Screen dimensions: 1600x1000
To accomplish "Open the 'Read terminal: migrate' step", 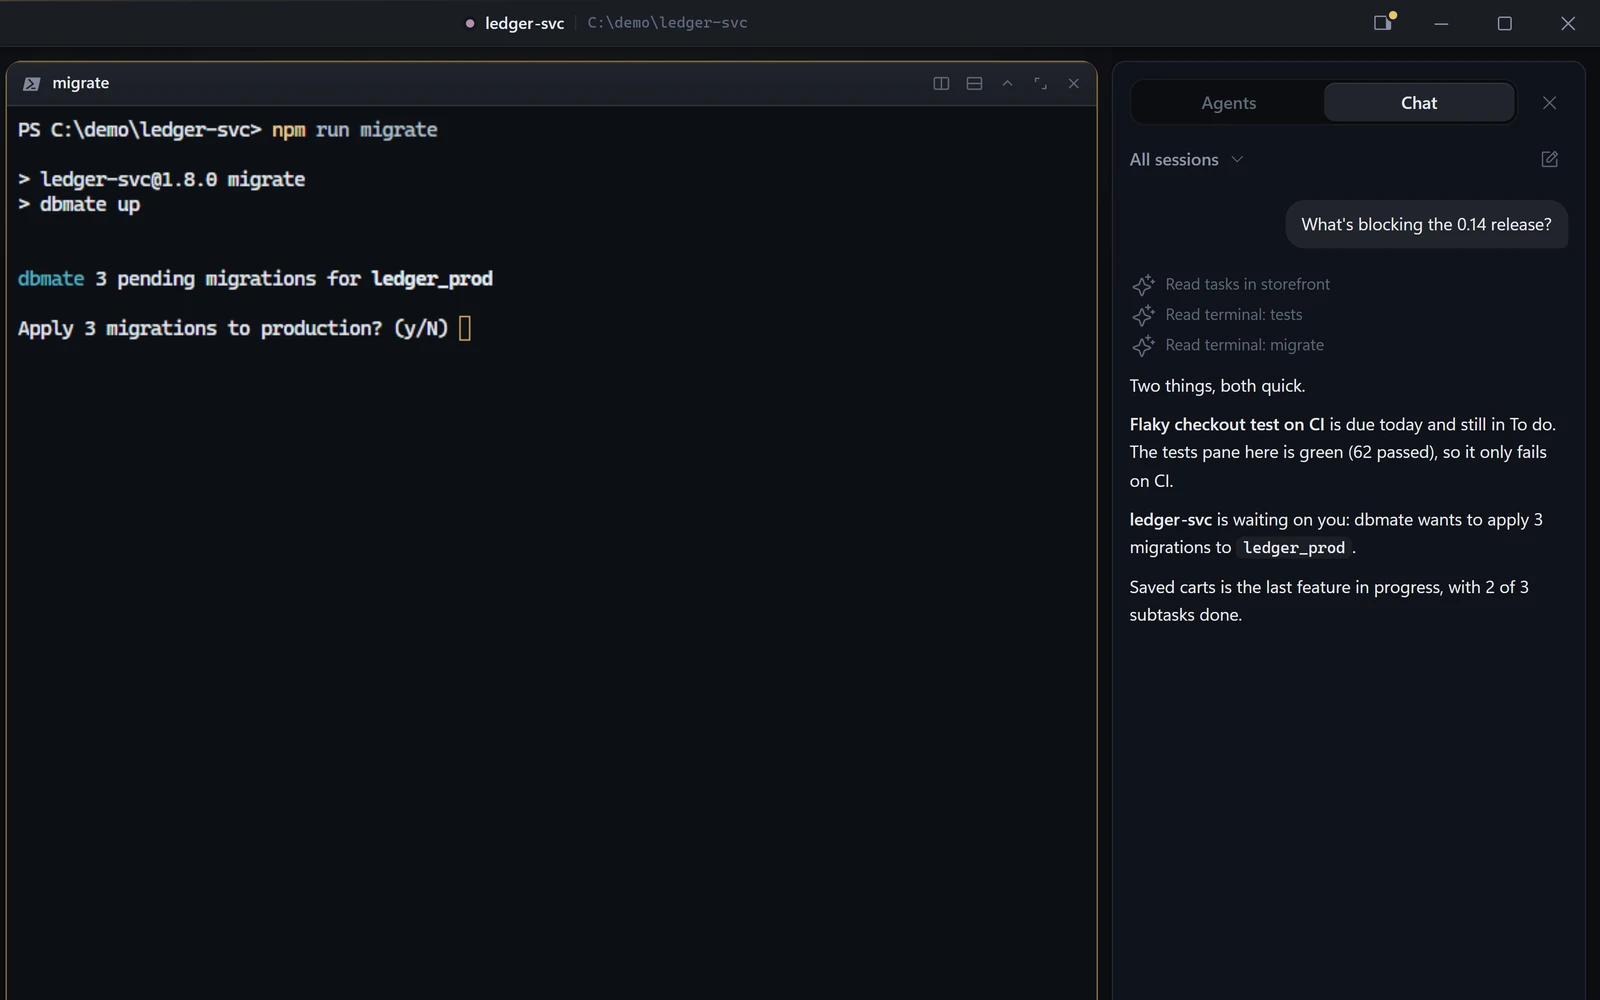I will click(1228, 345).
